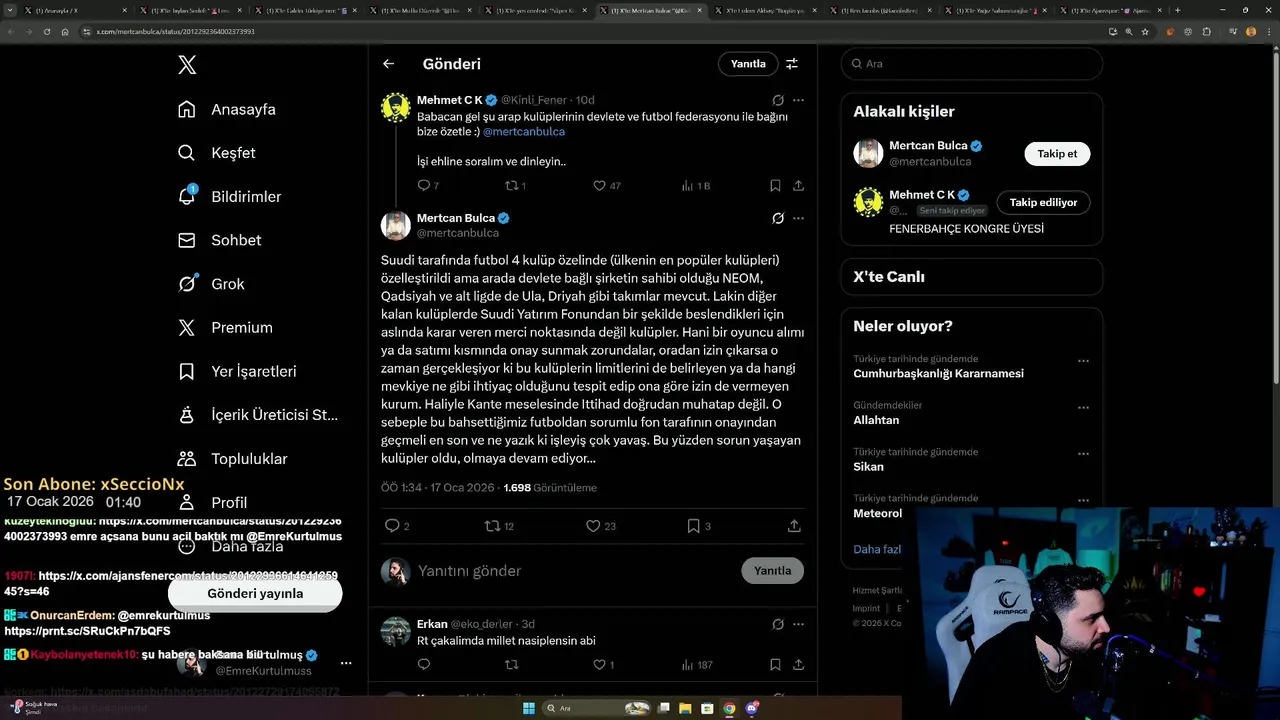1280x720 pixels.
Task: Open account menu dots by EmreKurtulmuss
Action: (346, 663)
